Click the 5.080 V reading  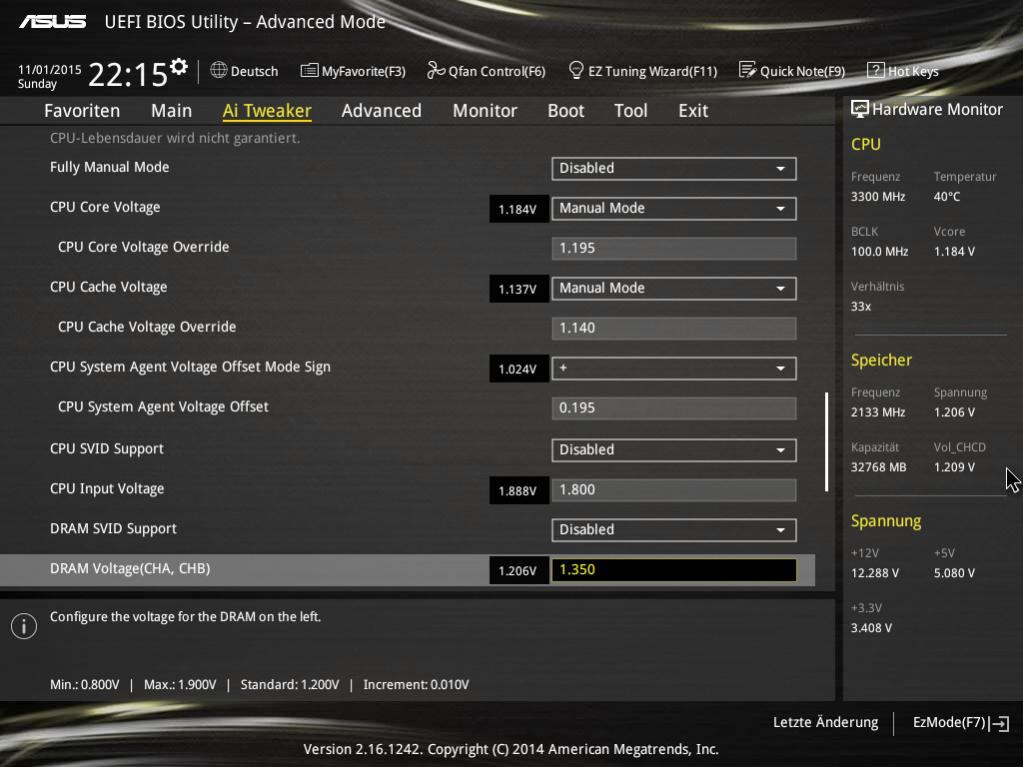[x=954, y=573]
